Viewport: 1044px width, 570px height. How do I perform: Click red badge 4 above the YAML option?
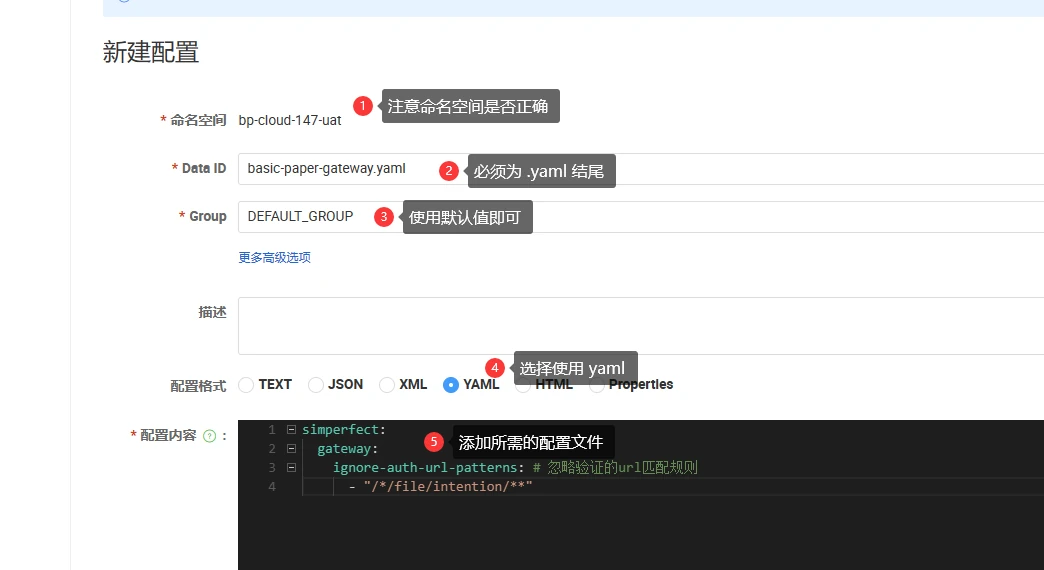[494, 368]
